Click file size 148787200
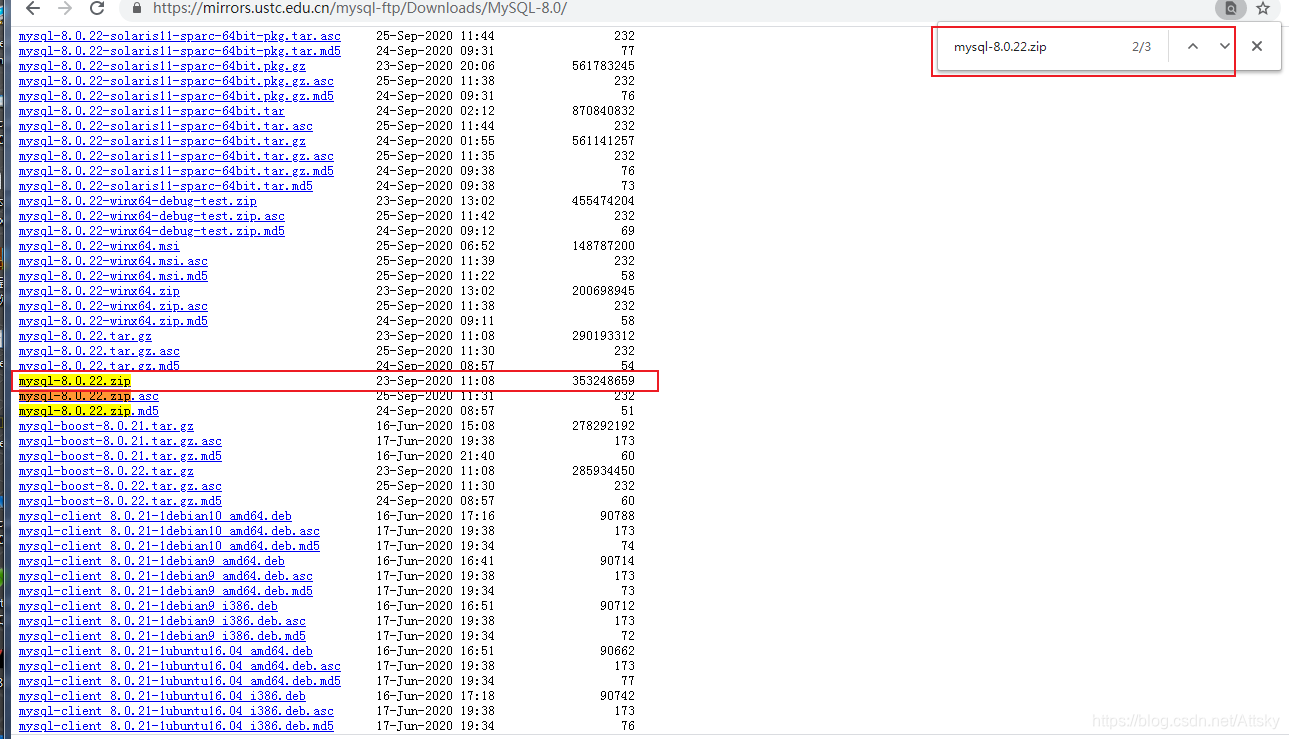This screenshot has width=1289, height=739. click(x=603, y=246)
